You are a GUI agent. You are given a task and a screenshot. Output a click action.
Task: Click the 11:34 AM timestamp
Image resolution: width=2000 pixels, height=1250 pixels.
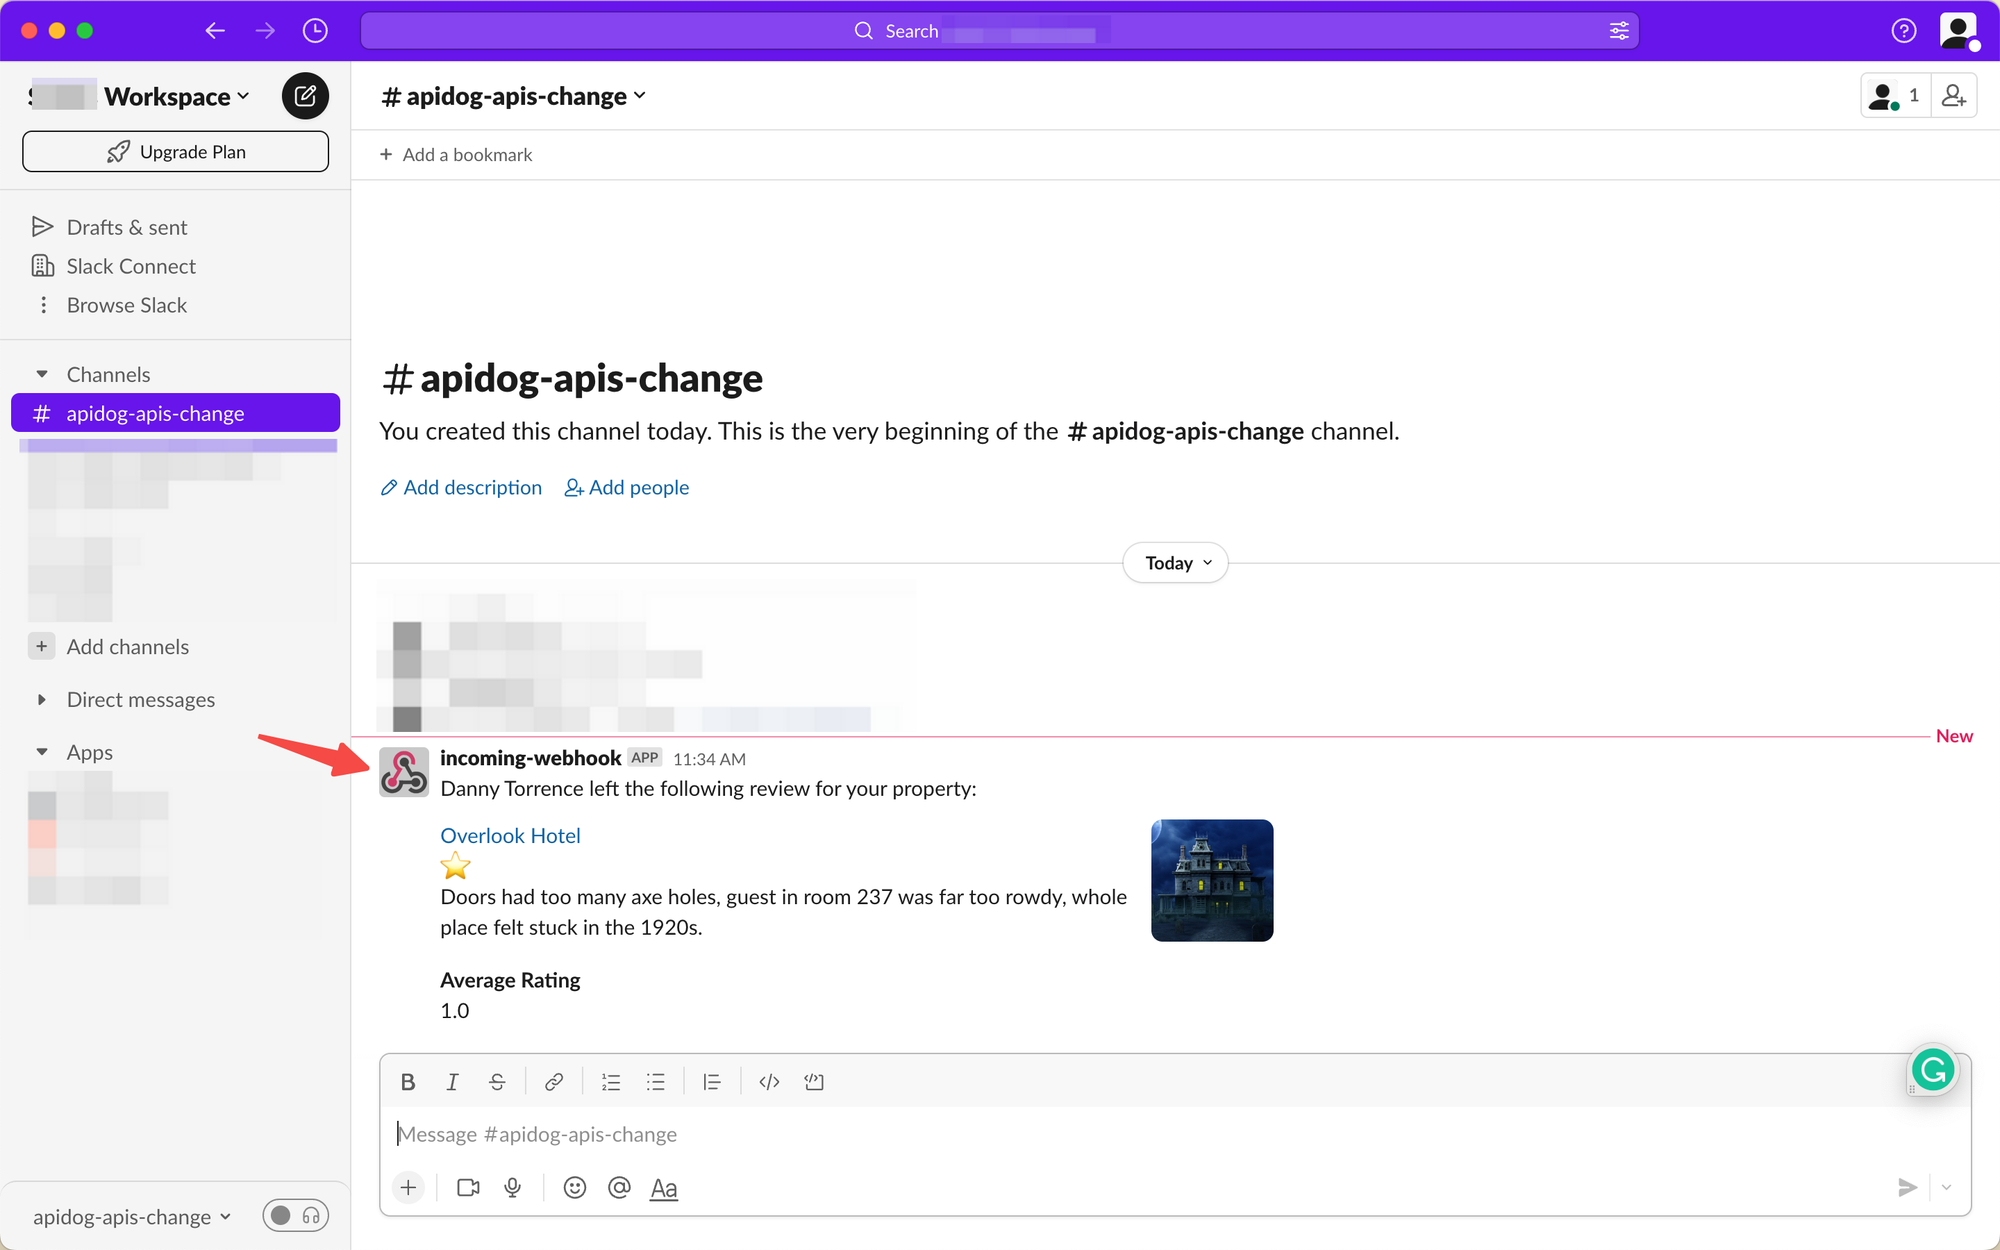709,759
